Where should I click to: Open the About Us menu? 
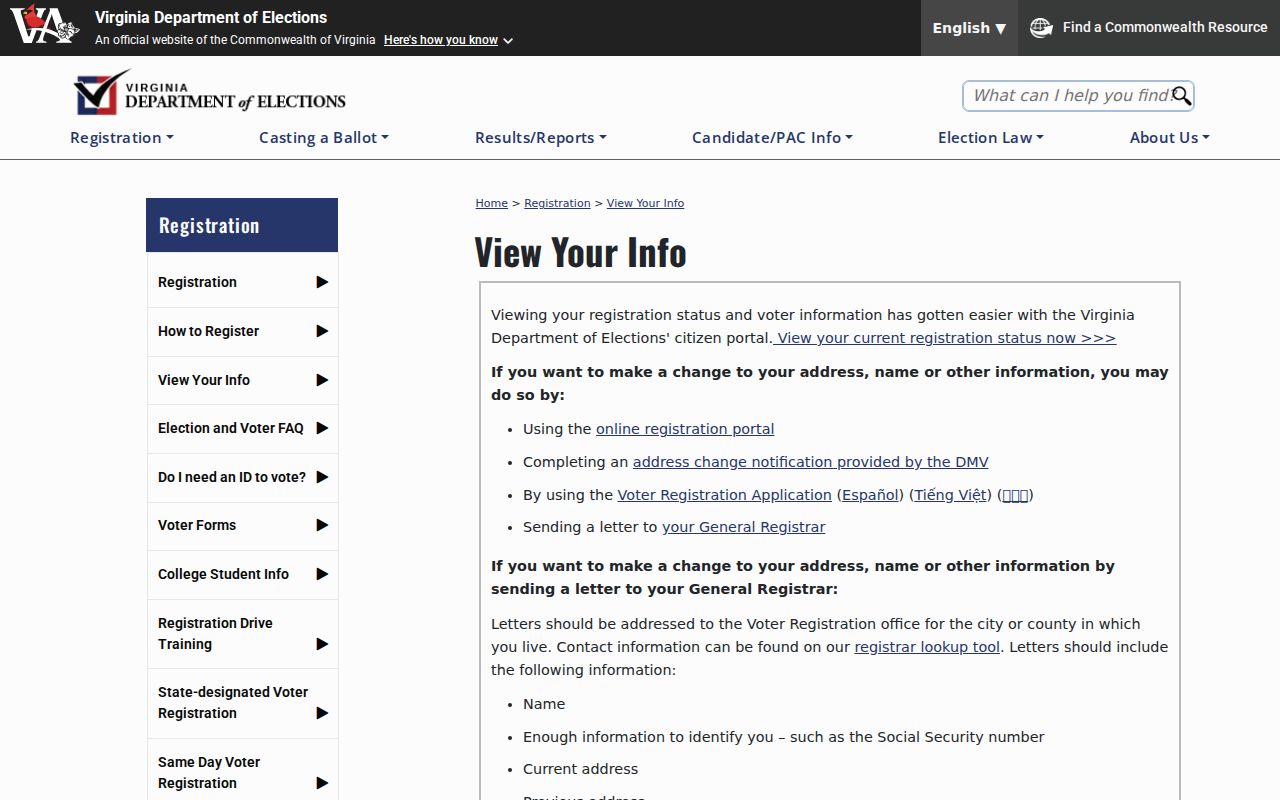coord(1169,138)
